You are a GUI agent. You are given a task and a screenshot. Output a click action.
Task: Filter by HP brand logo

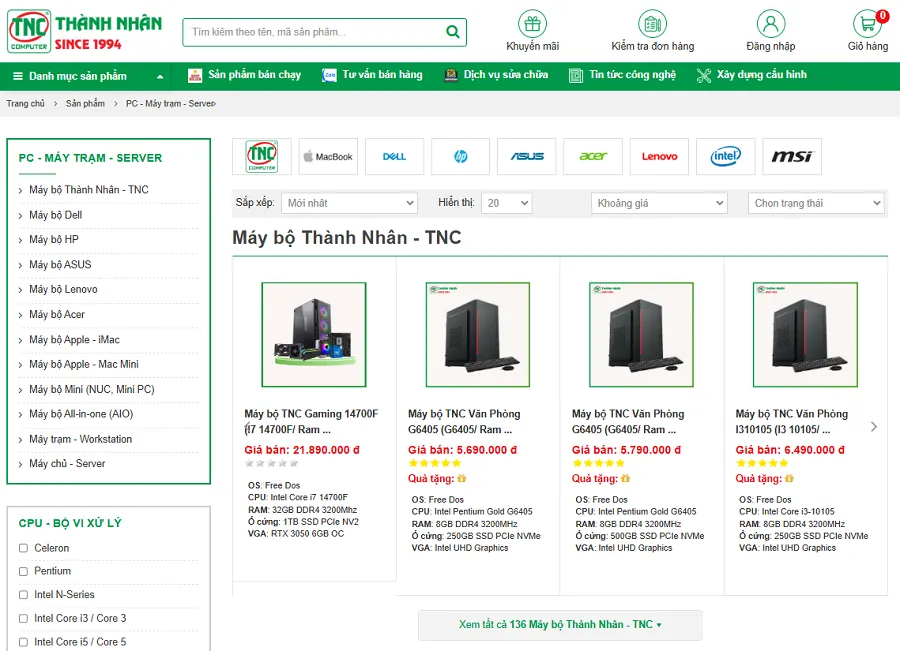tap(460, 156)
